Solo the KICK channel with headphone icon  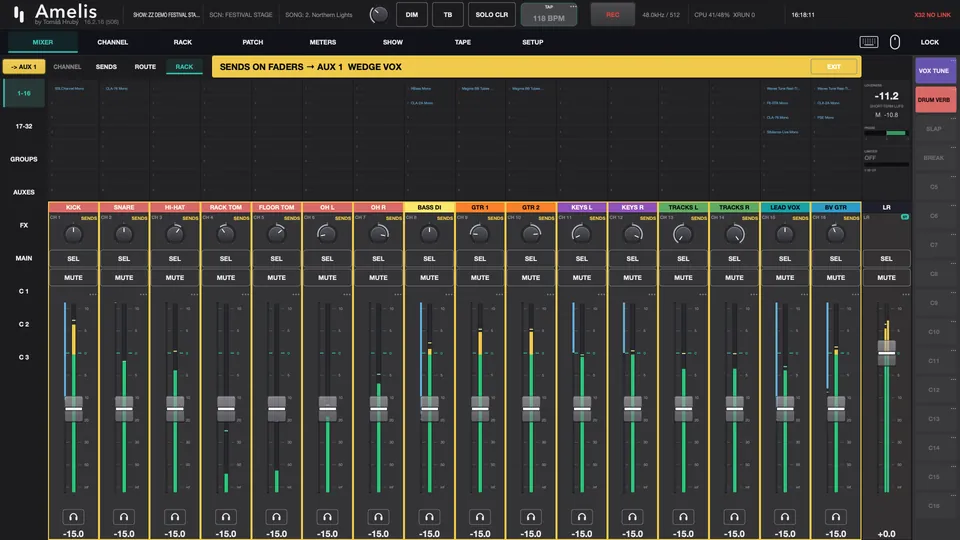click(x=73, y=517)
